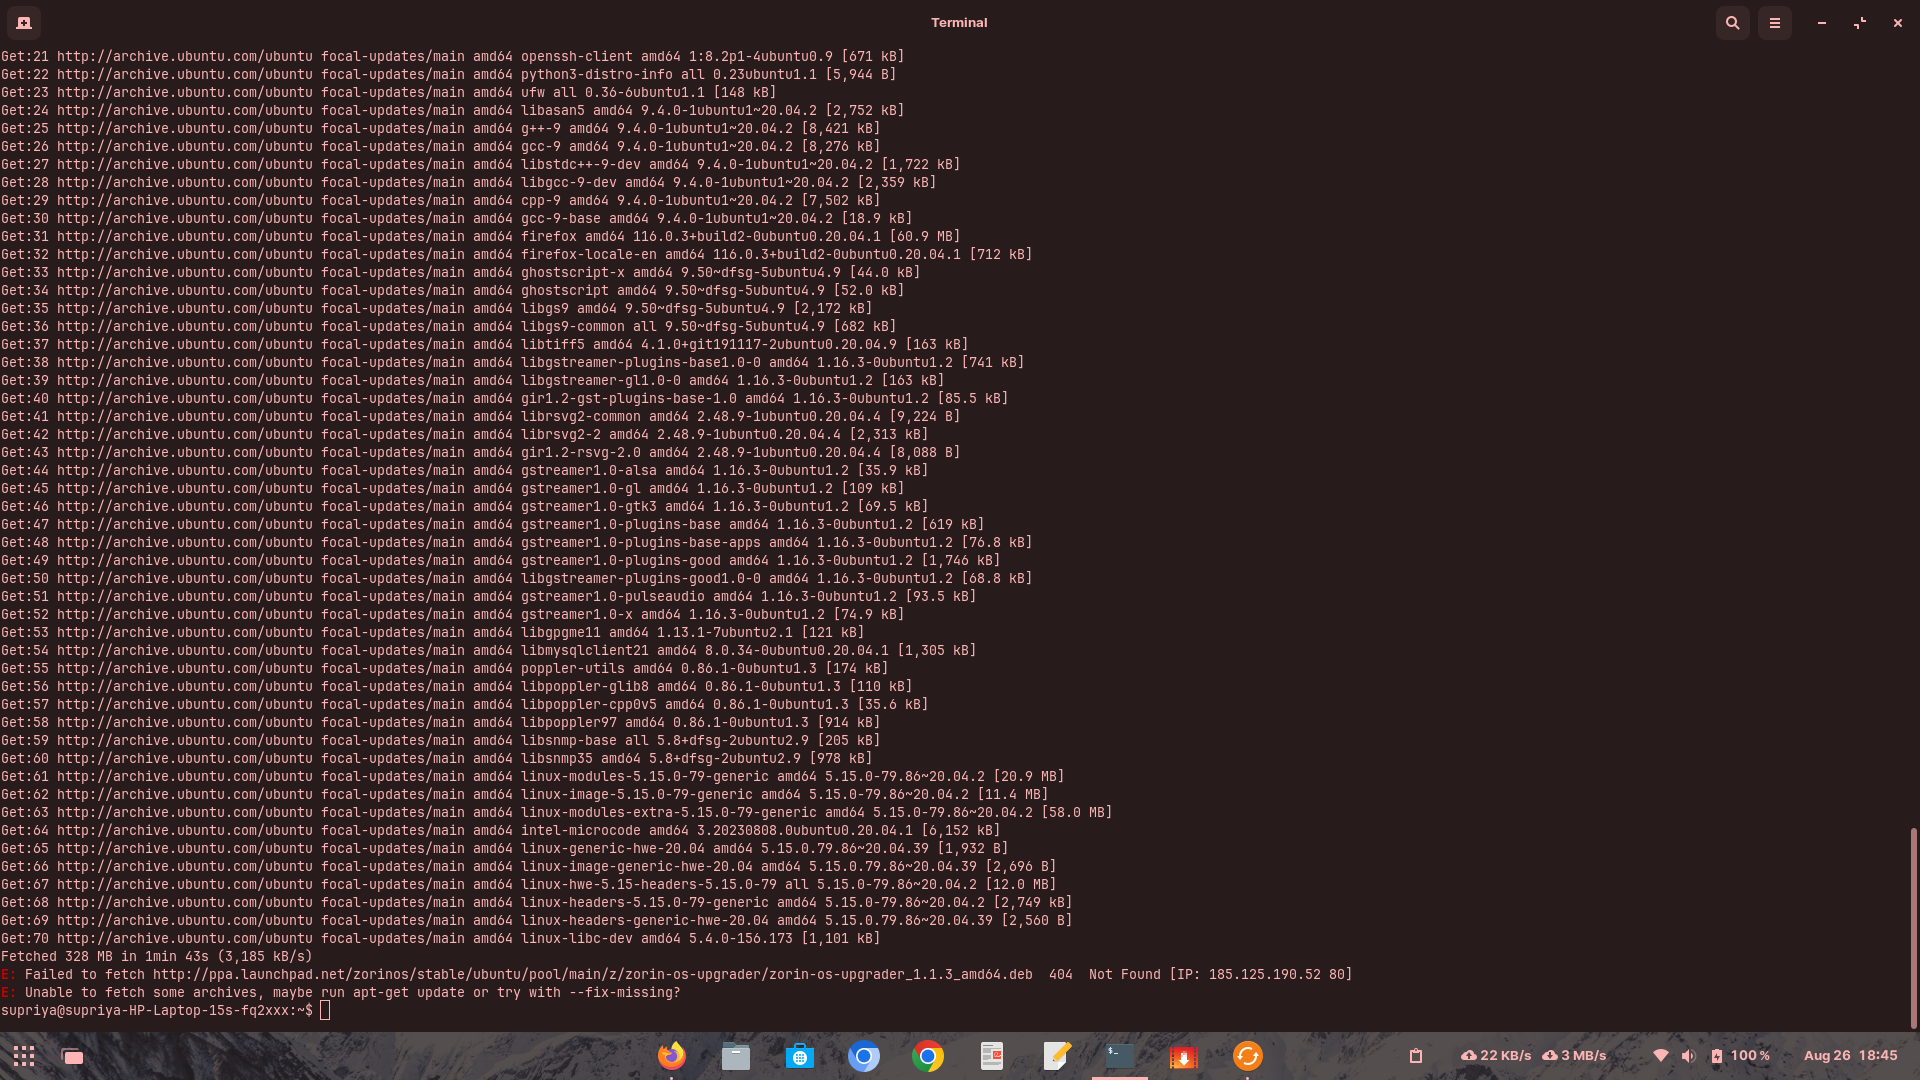
Task: Click the terminal vertical scrollbar thumb
Action: [x=1913, y=928]
